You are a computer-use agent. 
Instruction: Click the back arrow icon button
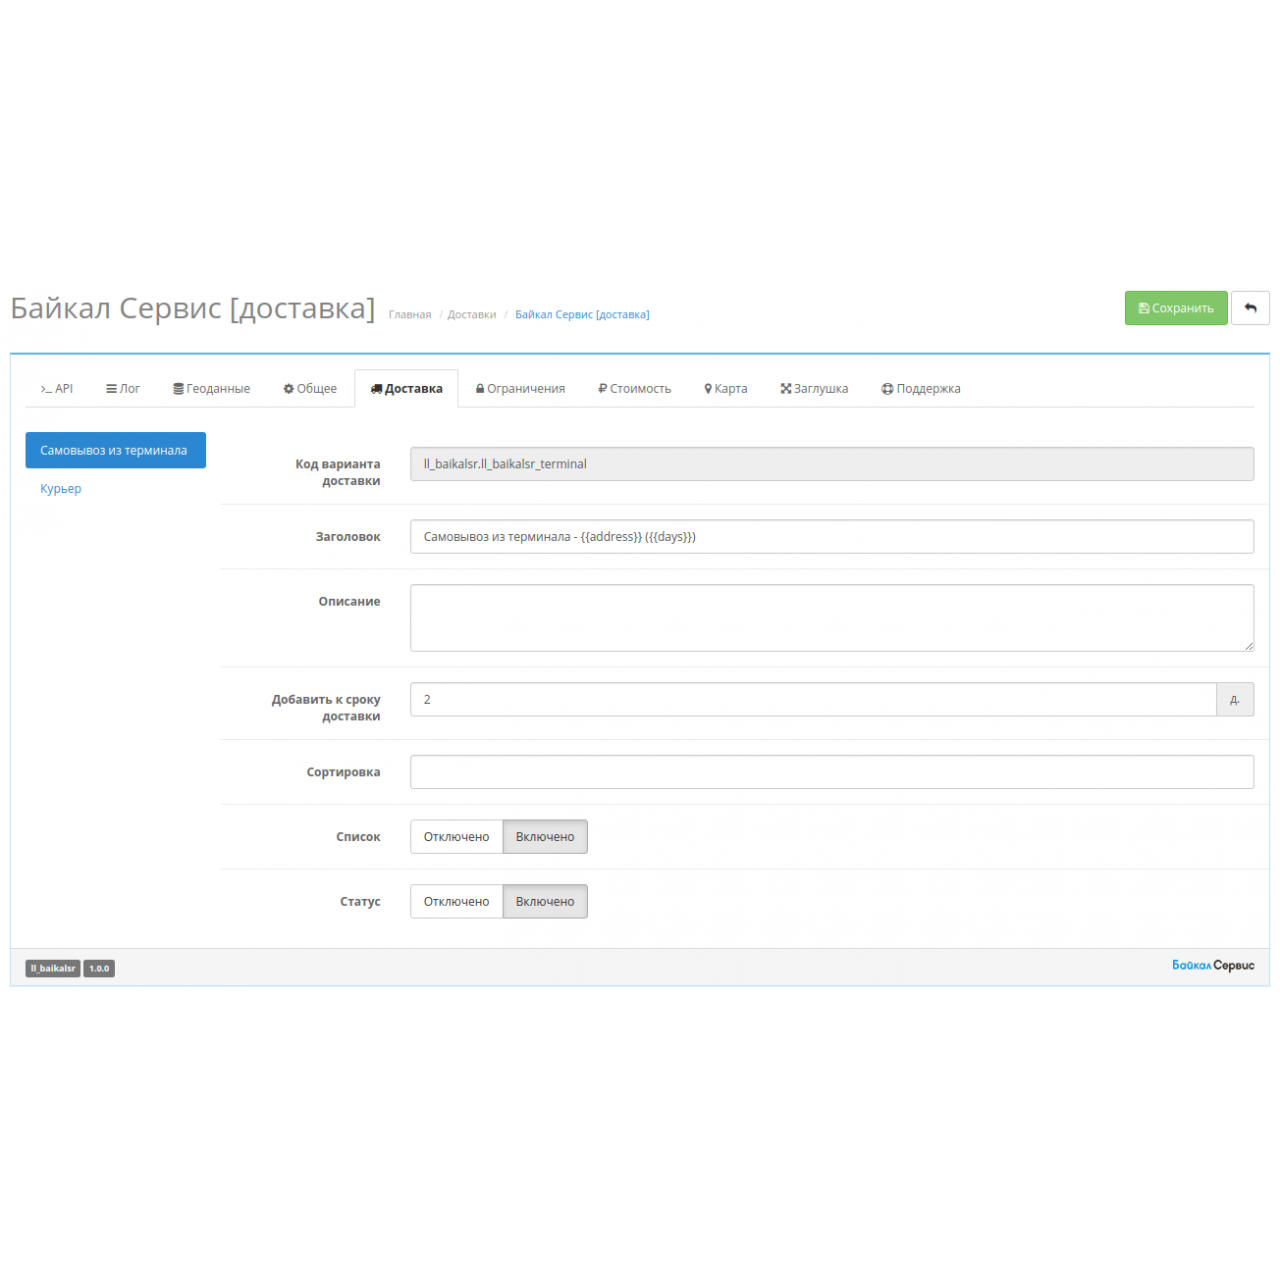[1250, 308]
